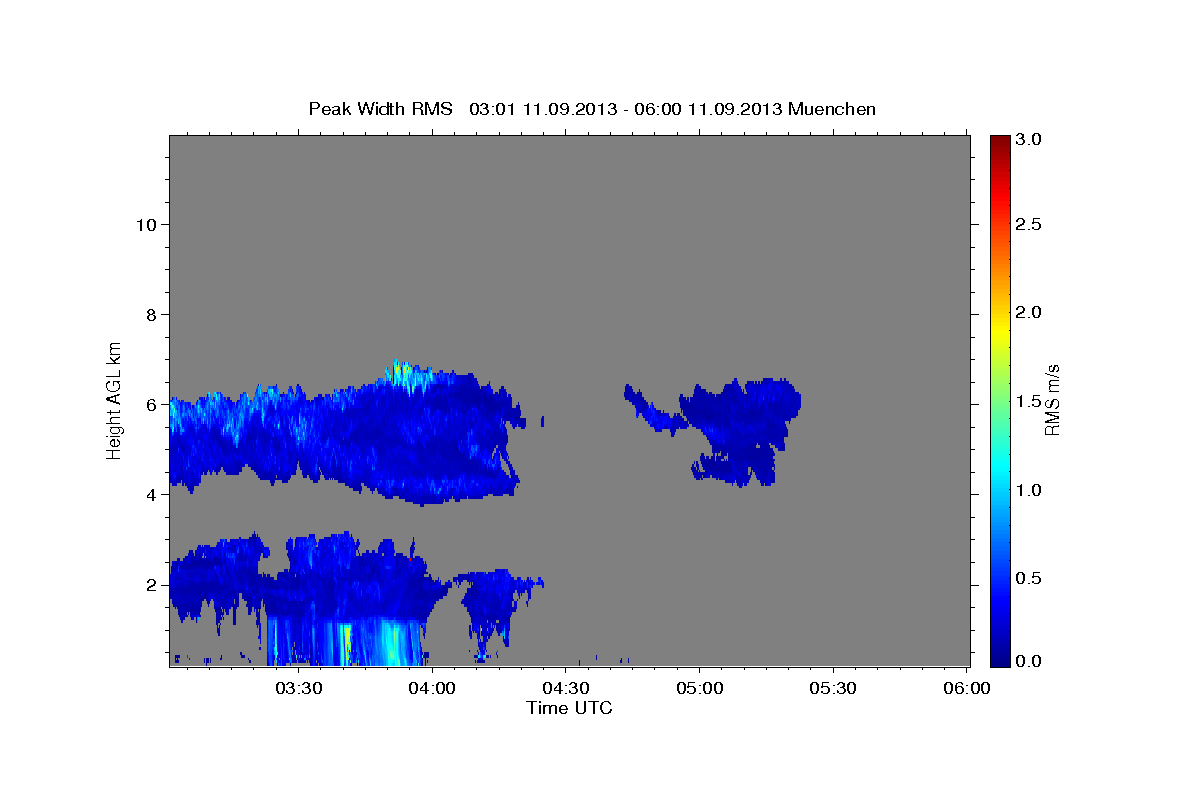Click the 'Time UTC' axis label
This screenshot has height=800, width=1200.
[x=569, y=708]
